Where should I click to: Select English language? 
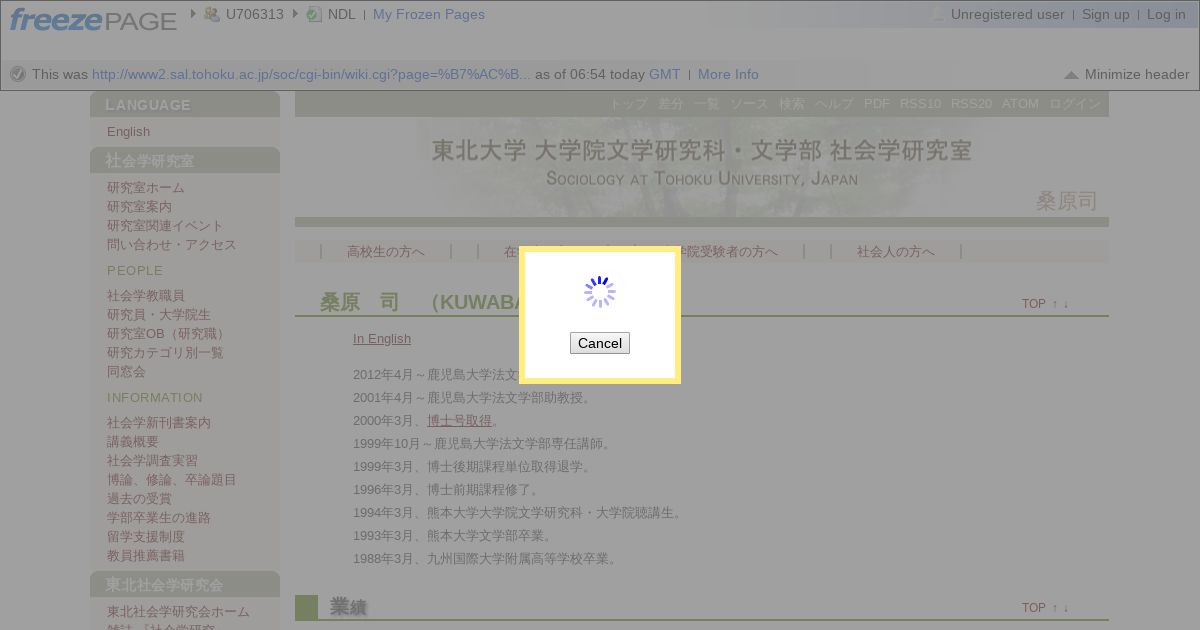(128, 131)
